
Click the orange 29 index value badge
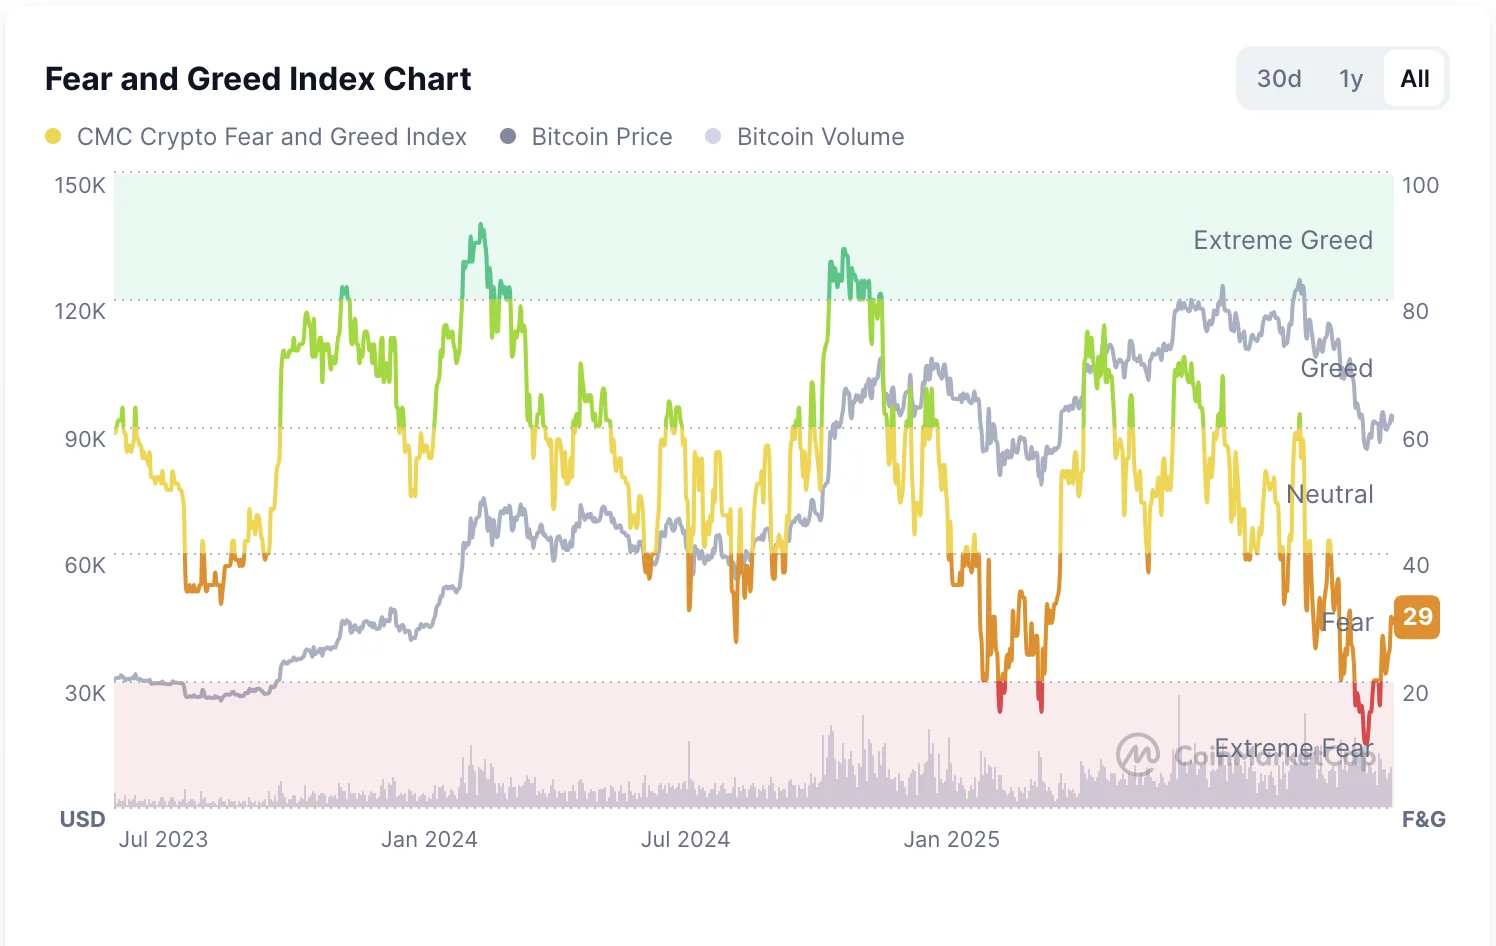[1416, 617]
